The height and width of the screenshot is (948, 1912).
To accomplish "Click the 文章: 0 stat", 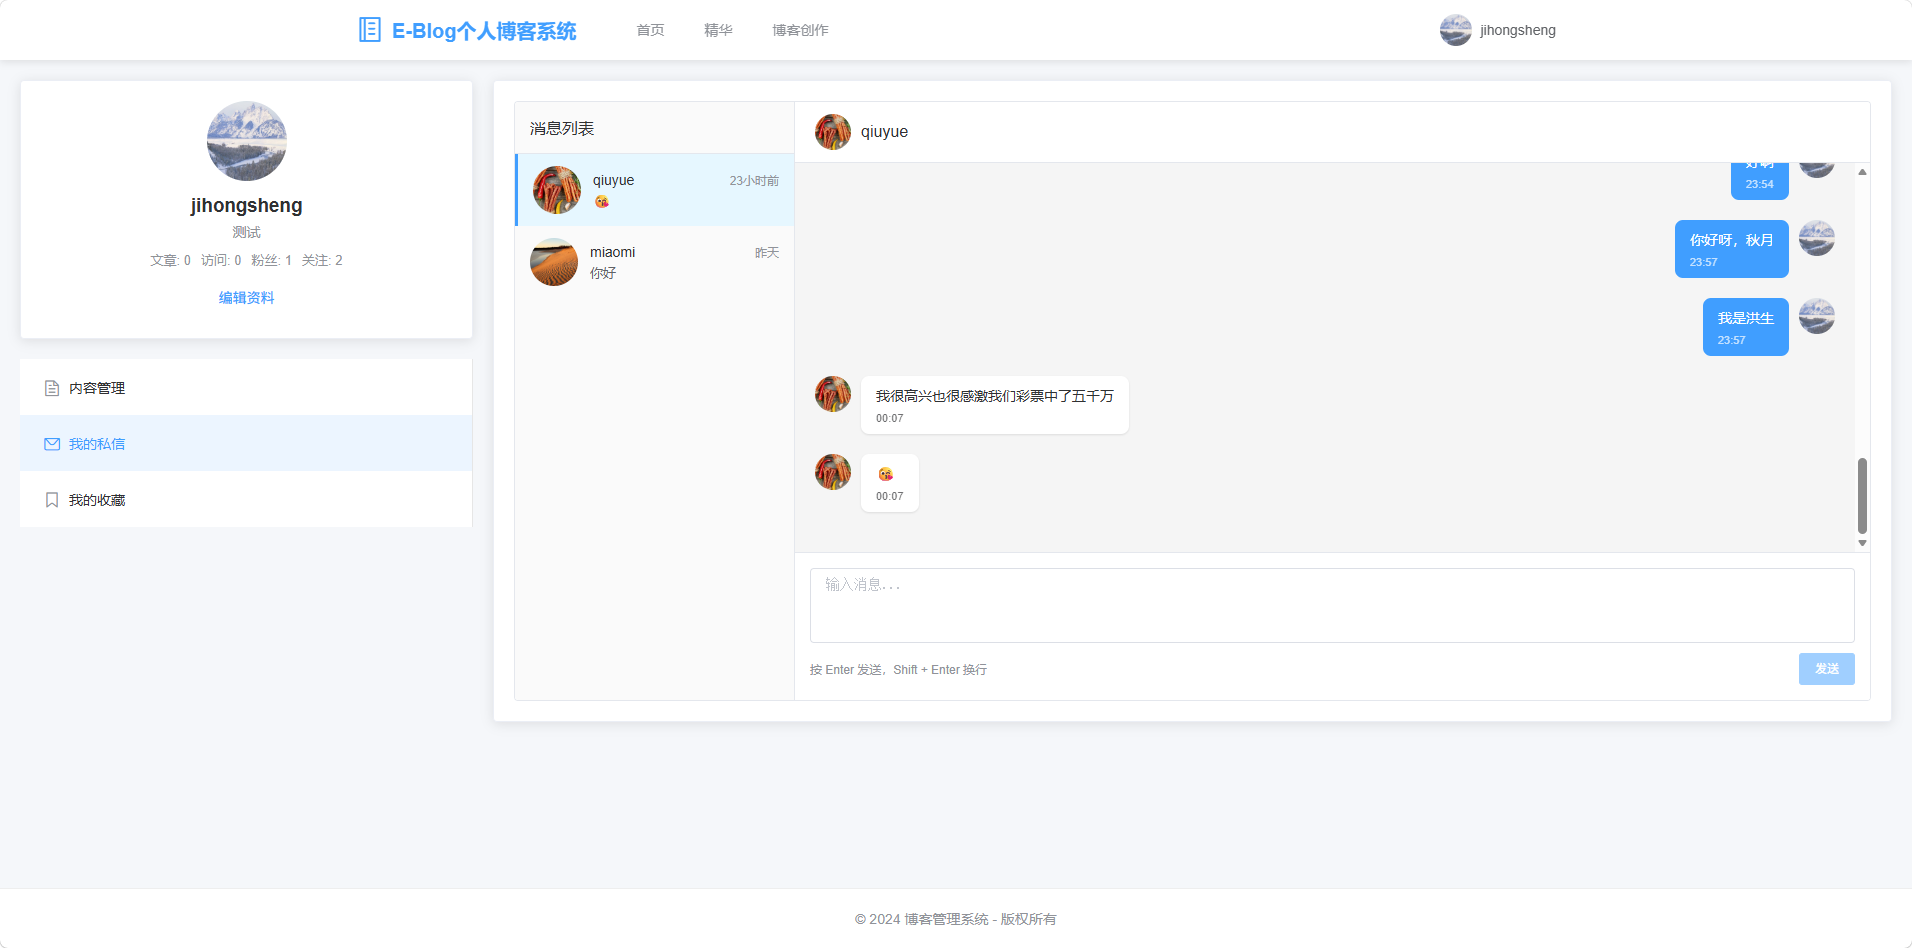I will click(x=170, y=260).
